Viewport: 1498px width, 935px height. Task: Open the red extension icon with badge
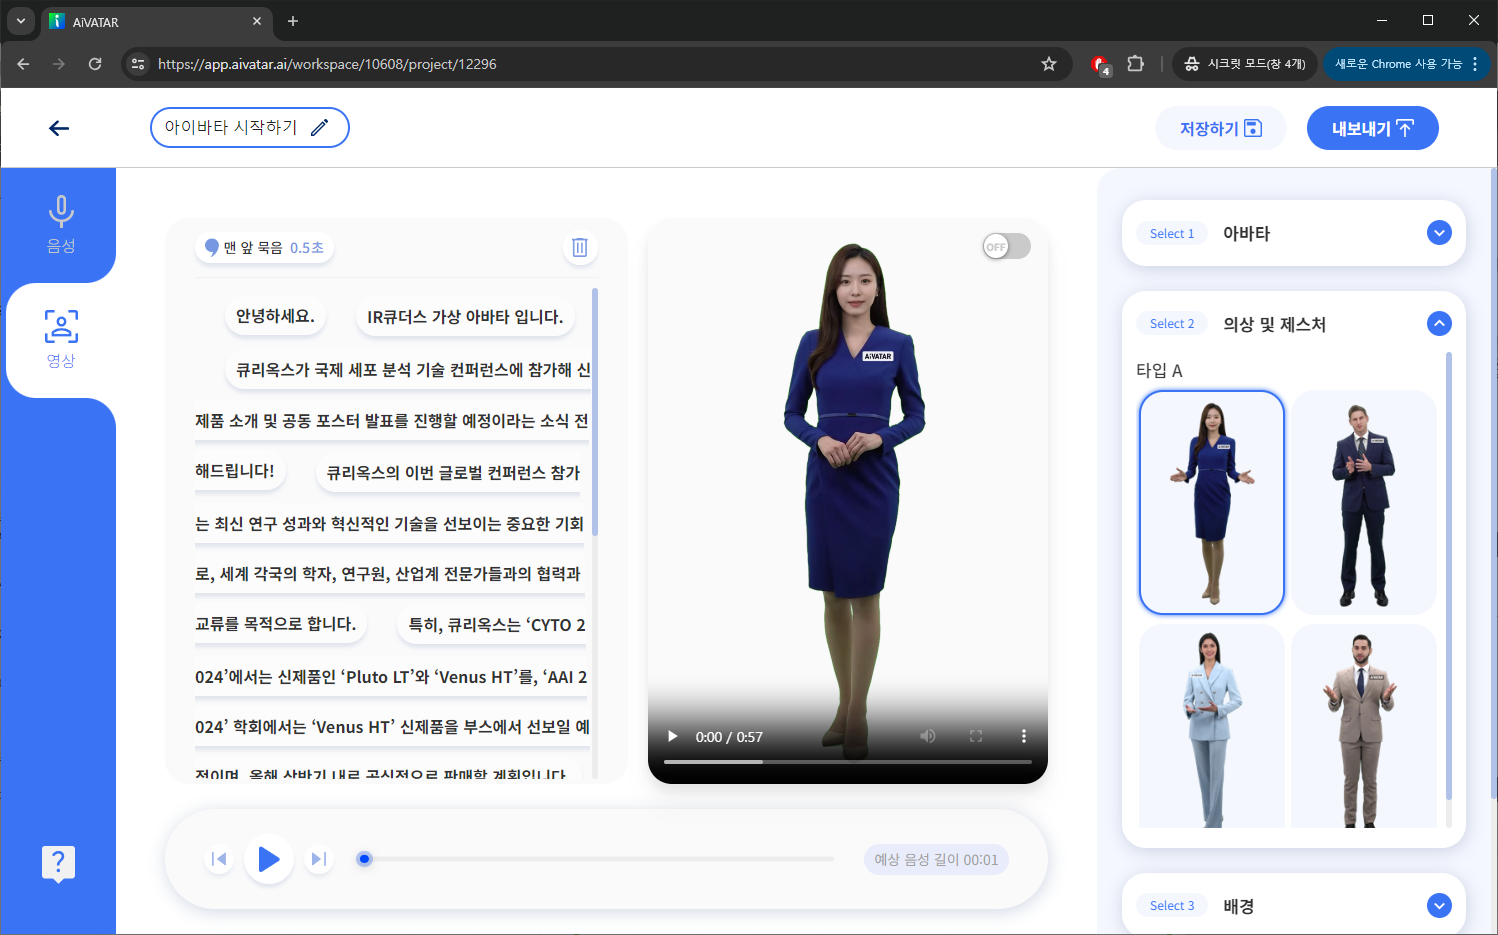point(1100,65)
